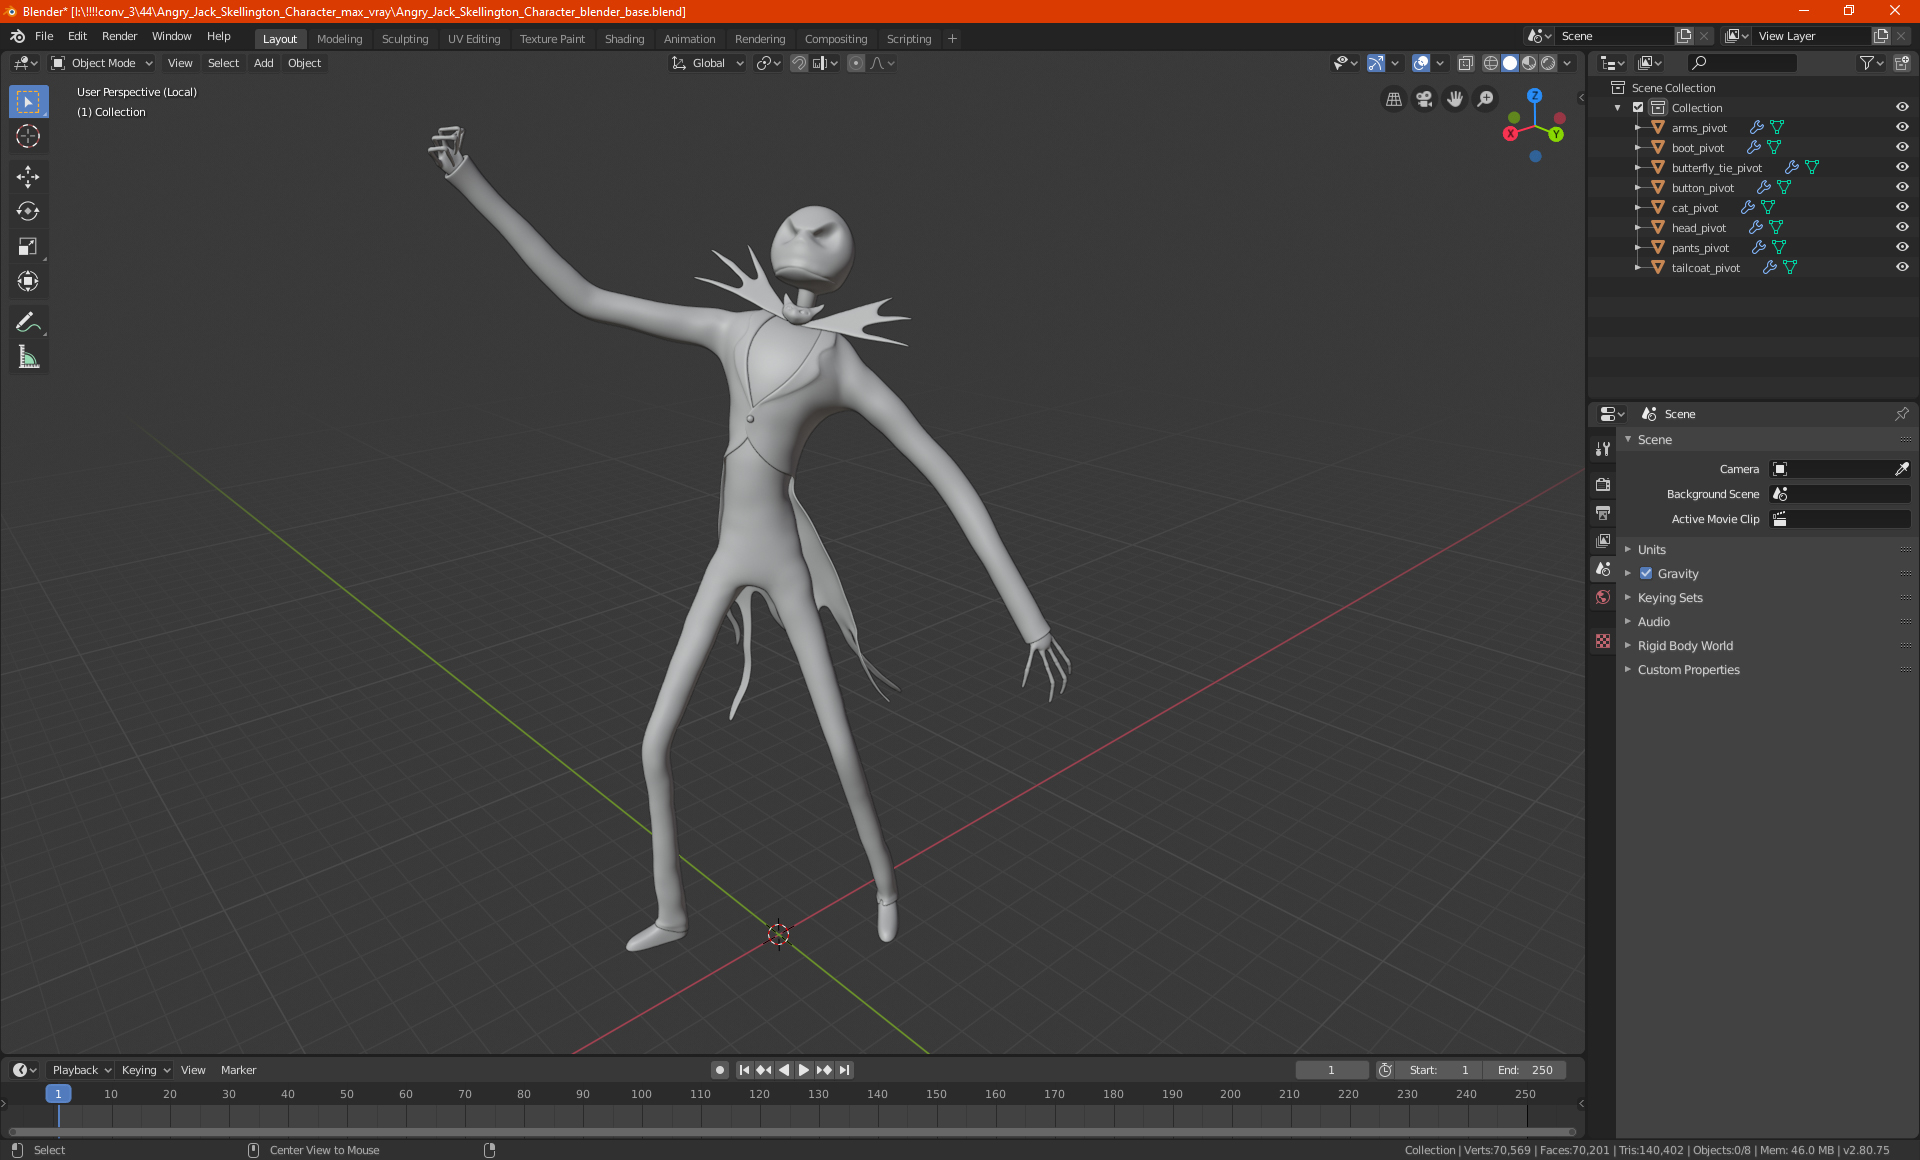Open viewport Add menu
This screenshot has height=1160, width=1920.
click(263, 63)
